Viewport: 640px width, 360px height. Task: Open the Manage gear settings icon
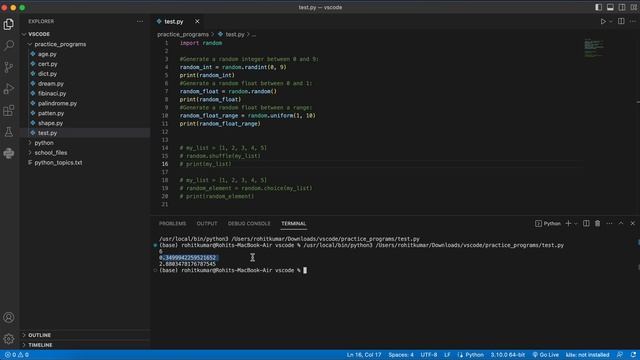(9, 339)
